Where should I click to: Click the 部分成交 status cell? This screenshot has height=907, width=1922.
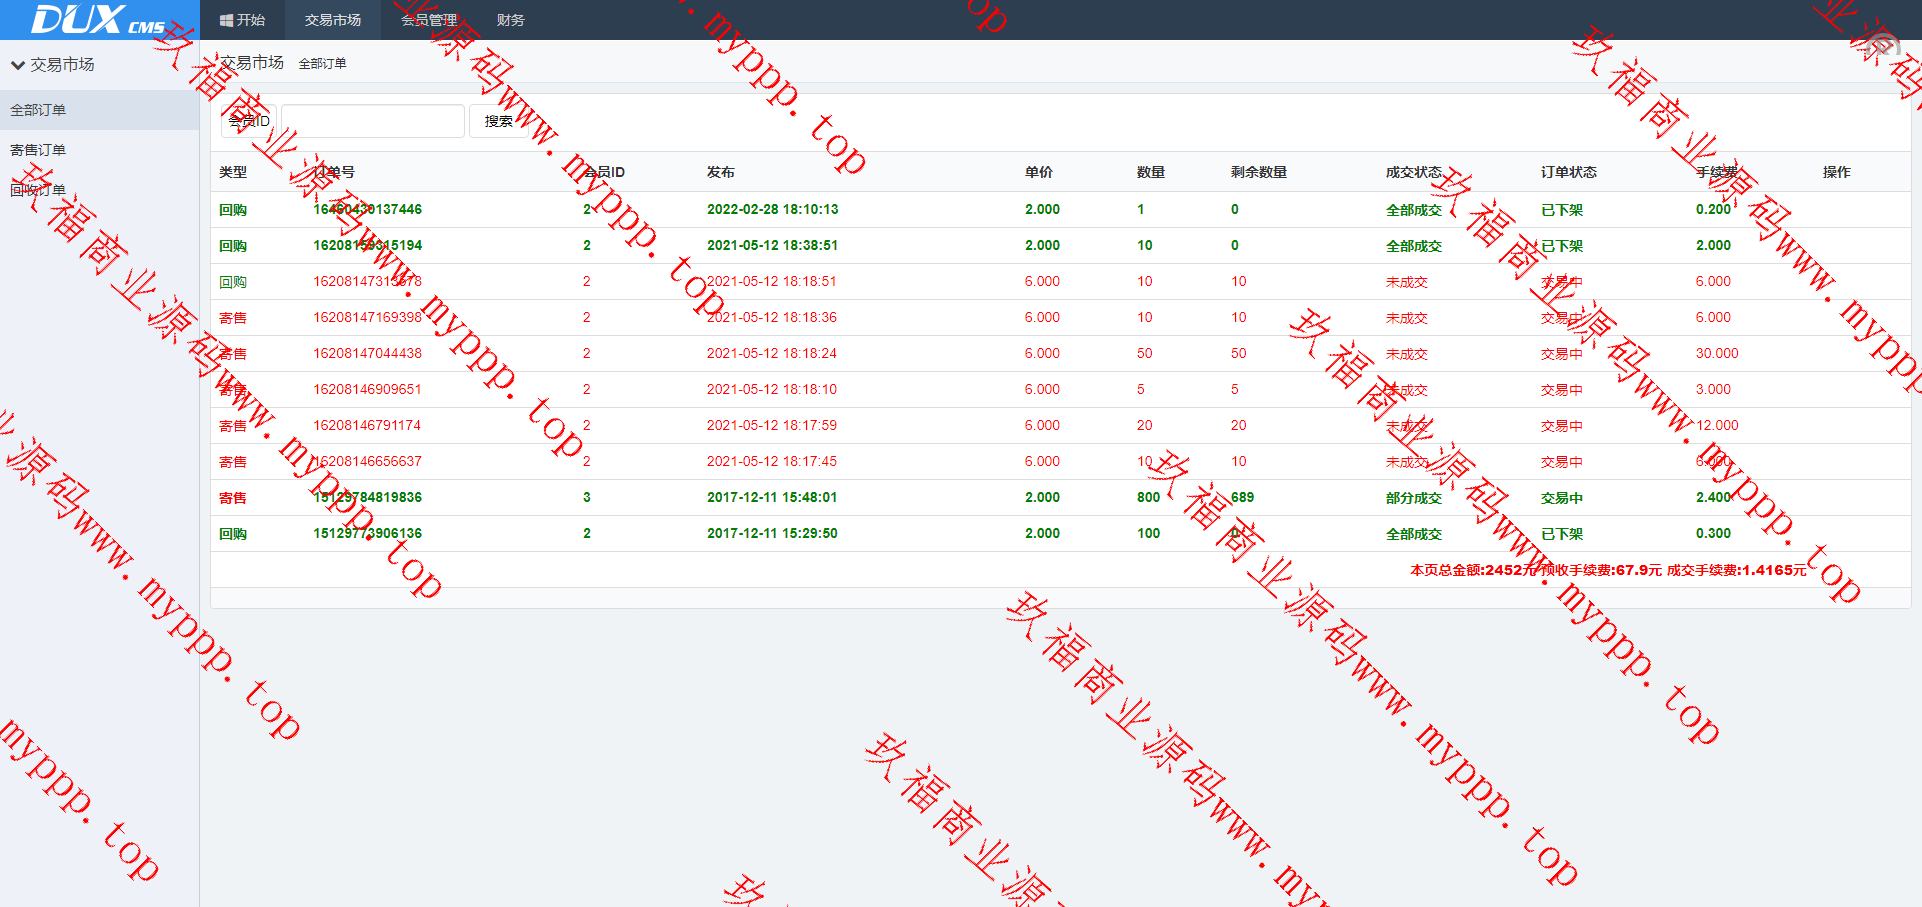pyautogui.click(x=1413, y=498)
